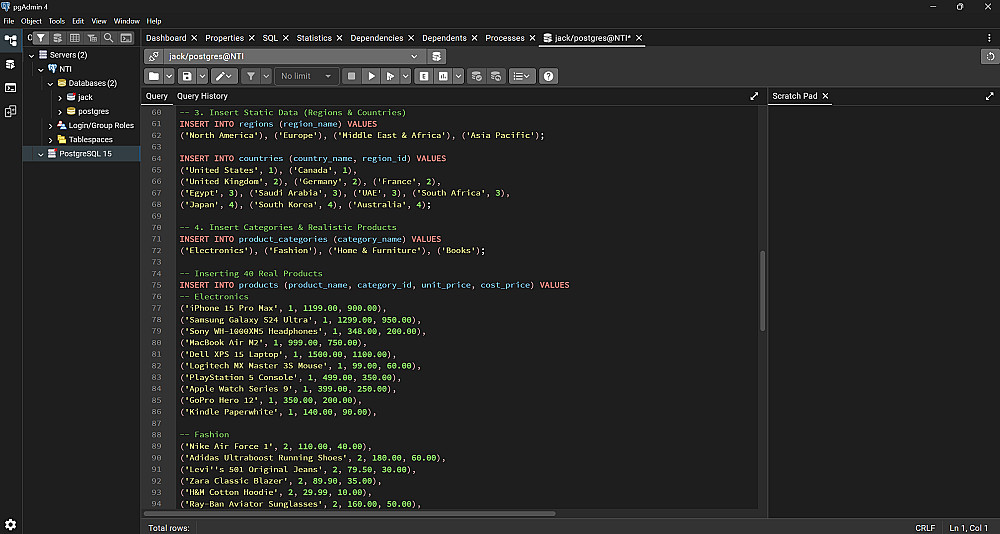1000x534 pixels.
Task: Close the Scratch Pad panel
Action: pos(826,96)
